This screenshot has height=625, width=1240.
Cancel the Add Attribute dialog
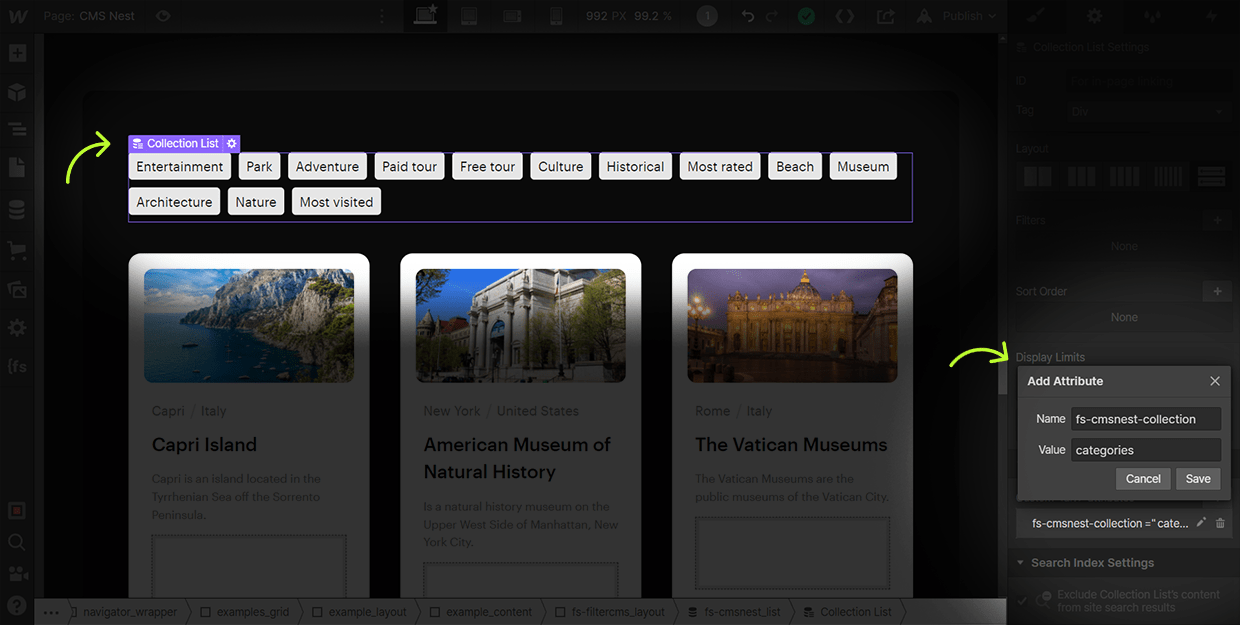point(1143,479)
